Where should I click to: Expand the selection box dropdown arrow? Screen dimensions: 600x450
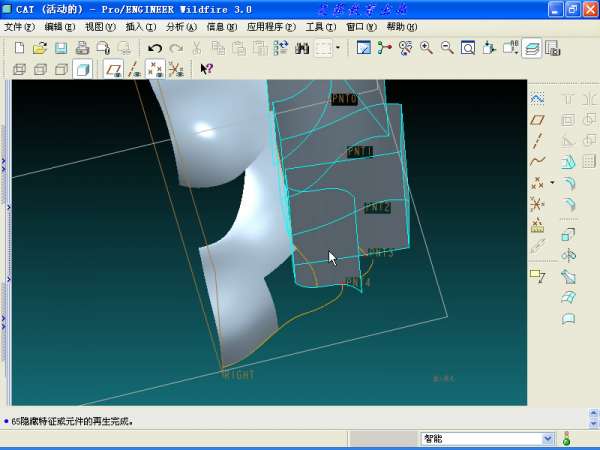click(x=338, y=48)
